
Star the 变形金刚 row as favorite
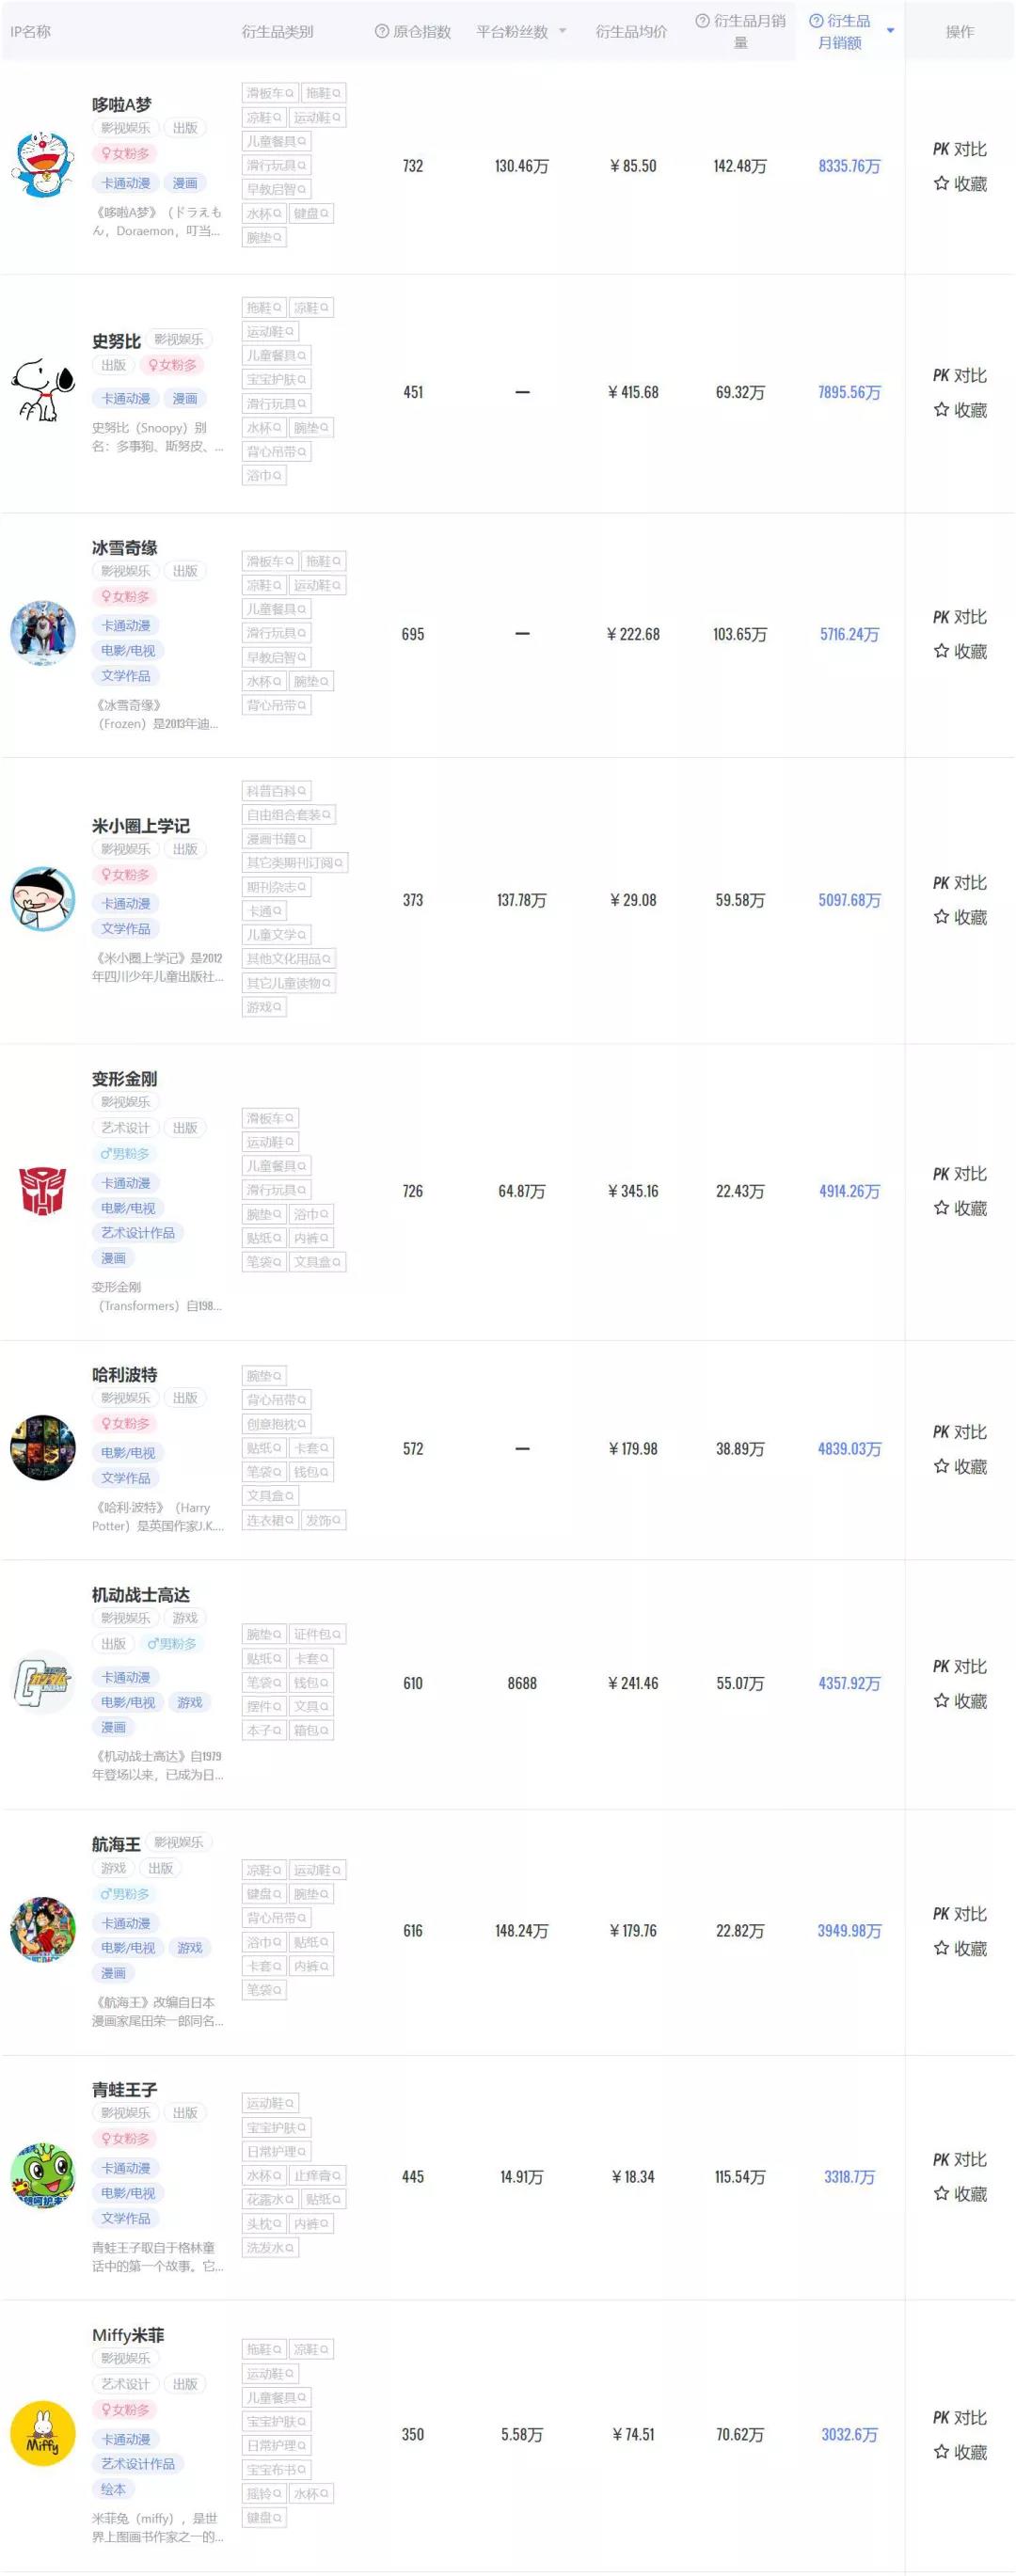(x=941, y=1208)
